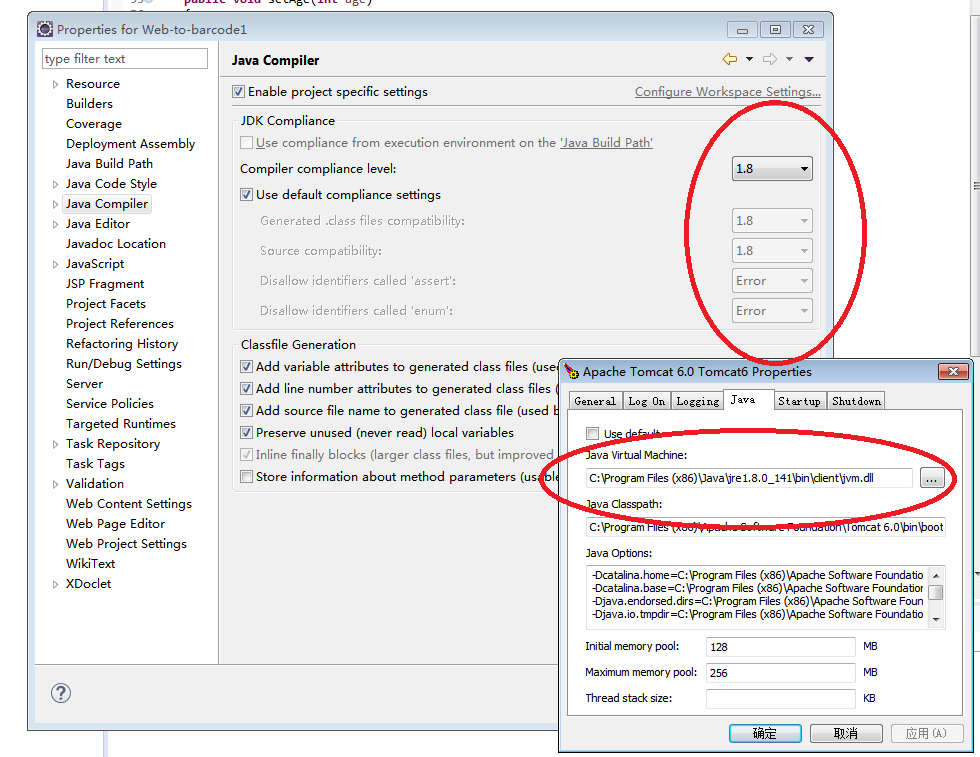Click the Java Classpath field
This screenshot has width=980, height=757.
(766, 527)
